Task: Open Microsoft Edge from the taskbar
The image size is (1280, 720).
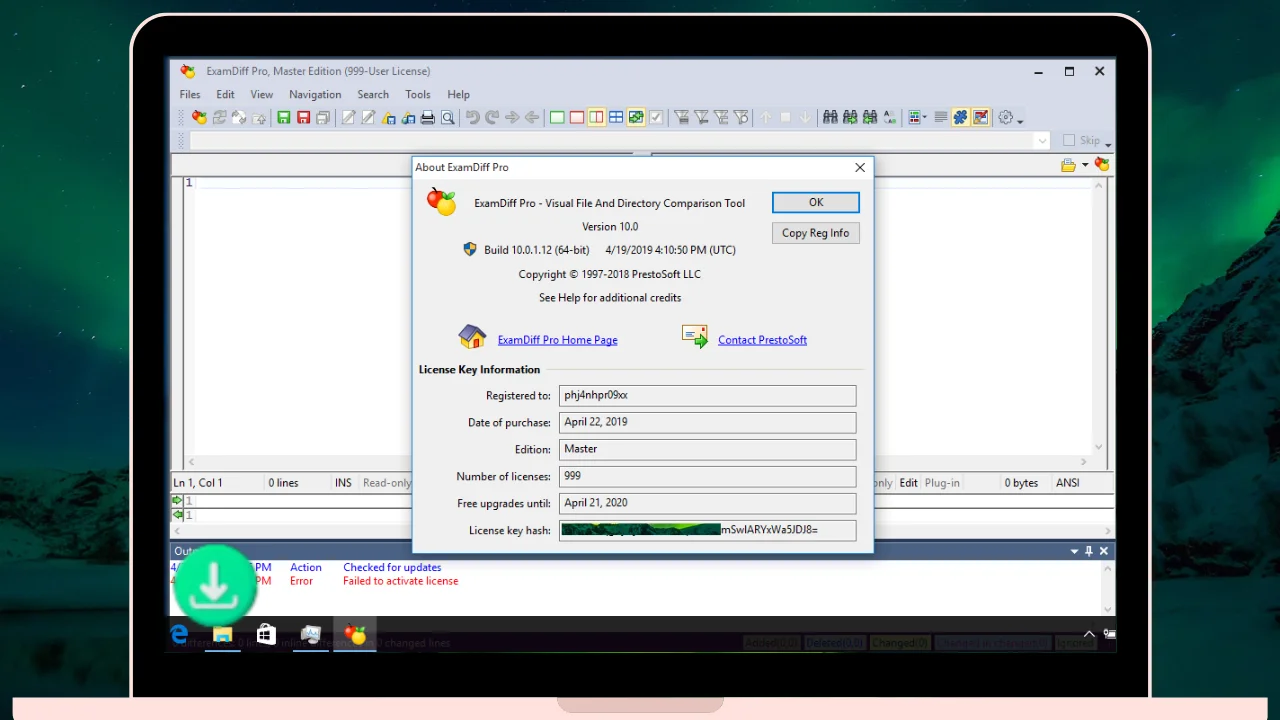Action: 180,634
